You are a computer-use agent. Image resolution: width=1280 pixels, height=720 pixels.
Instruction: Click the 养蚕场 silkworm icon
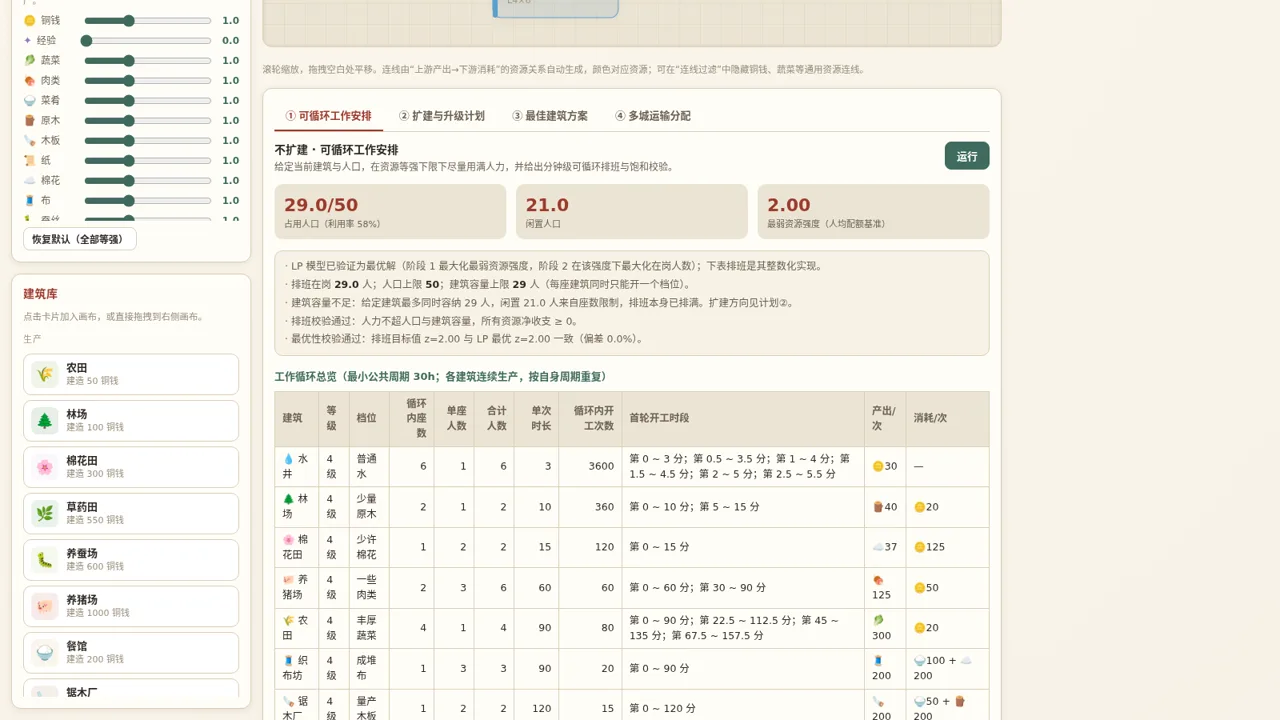[x=44, y=560]
